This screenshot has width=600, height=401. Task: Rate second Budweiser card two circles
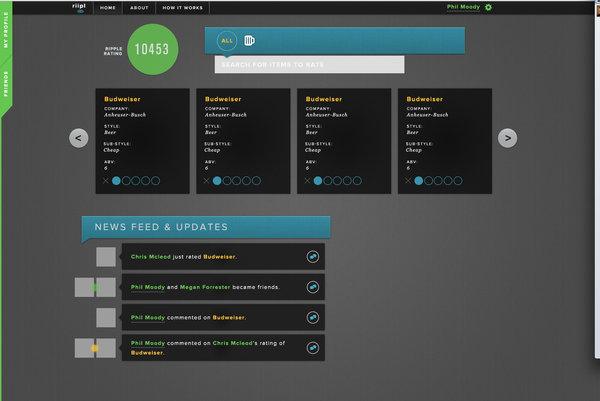pyautogui.click(x=227, y=181)
